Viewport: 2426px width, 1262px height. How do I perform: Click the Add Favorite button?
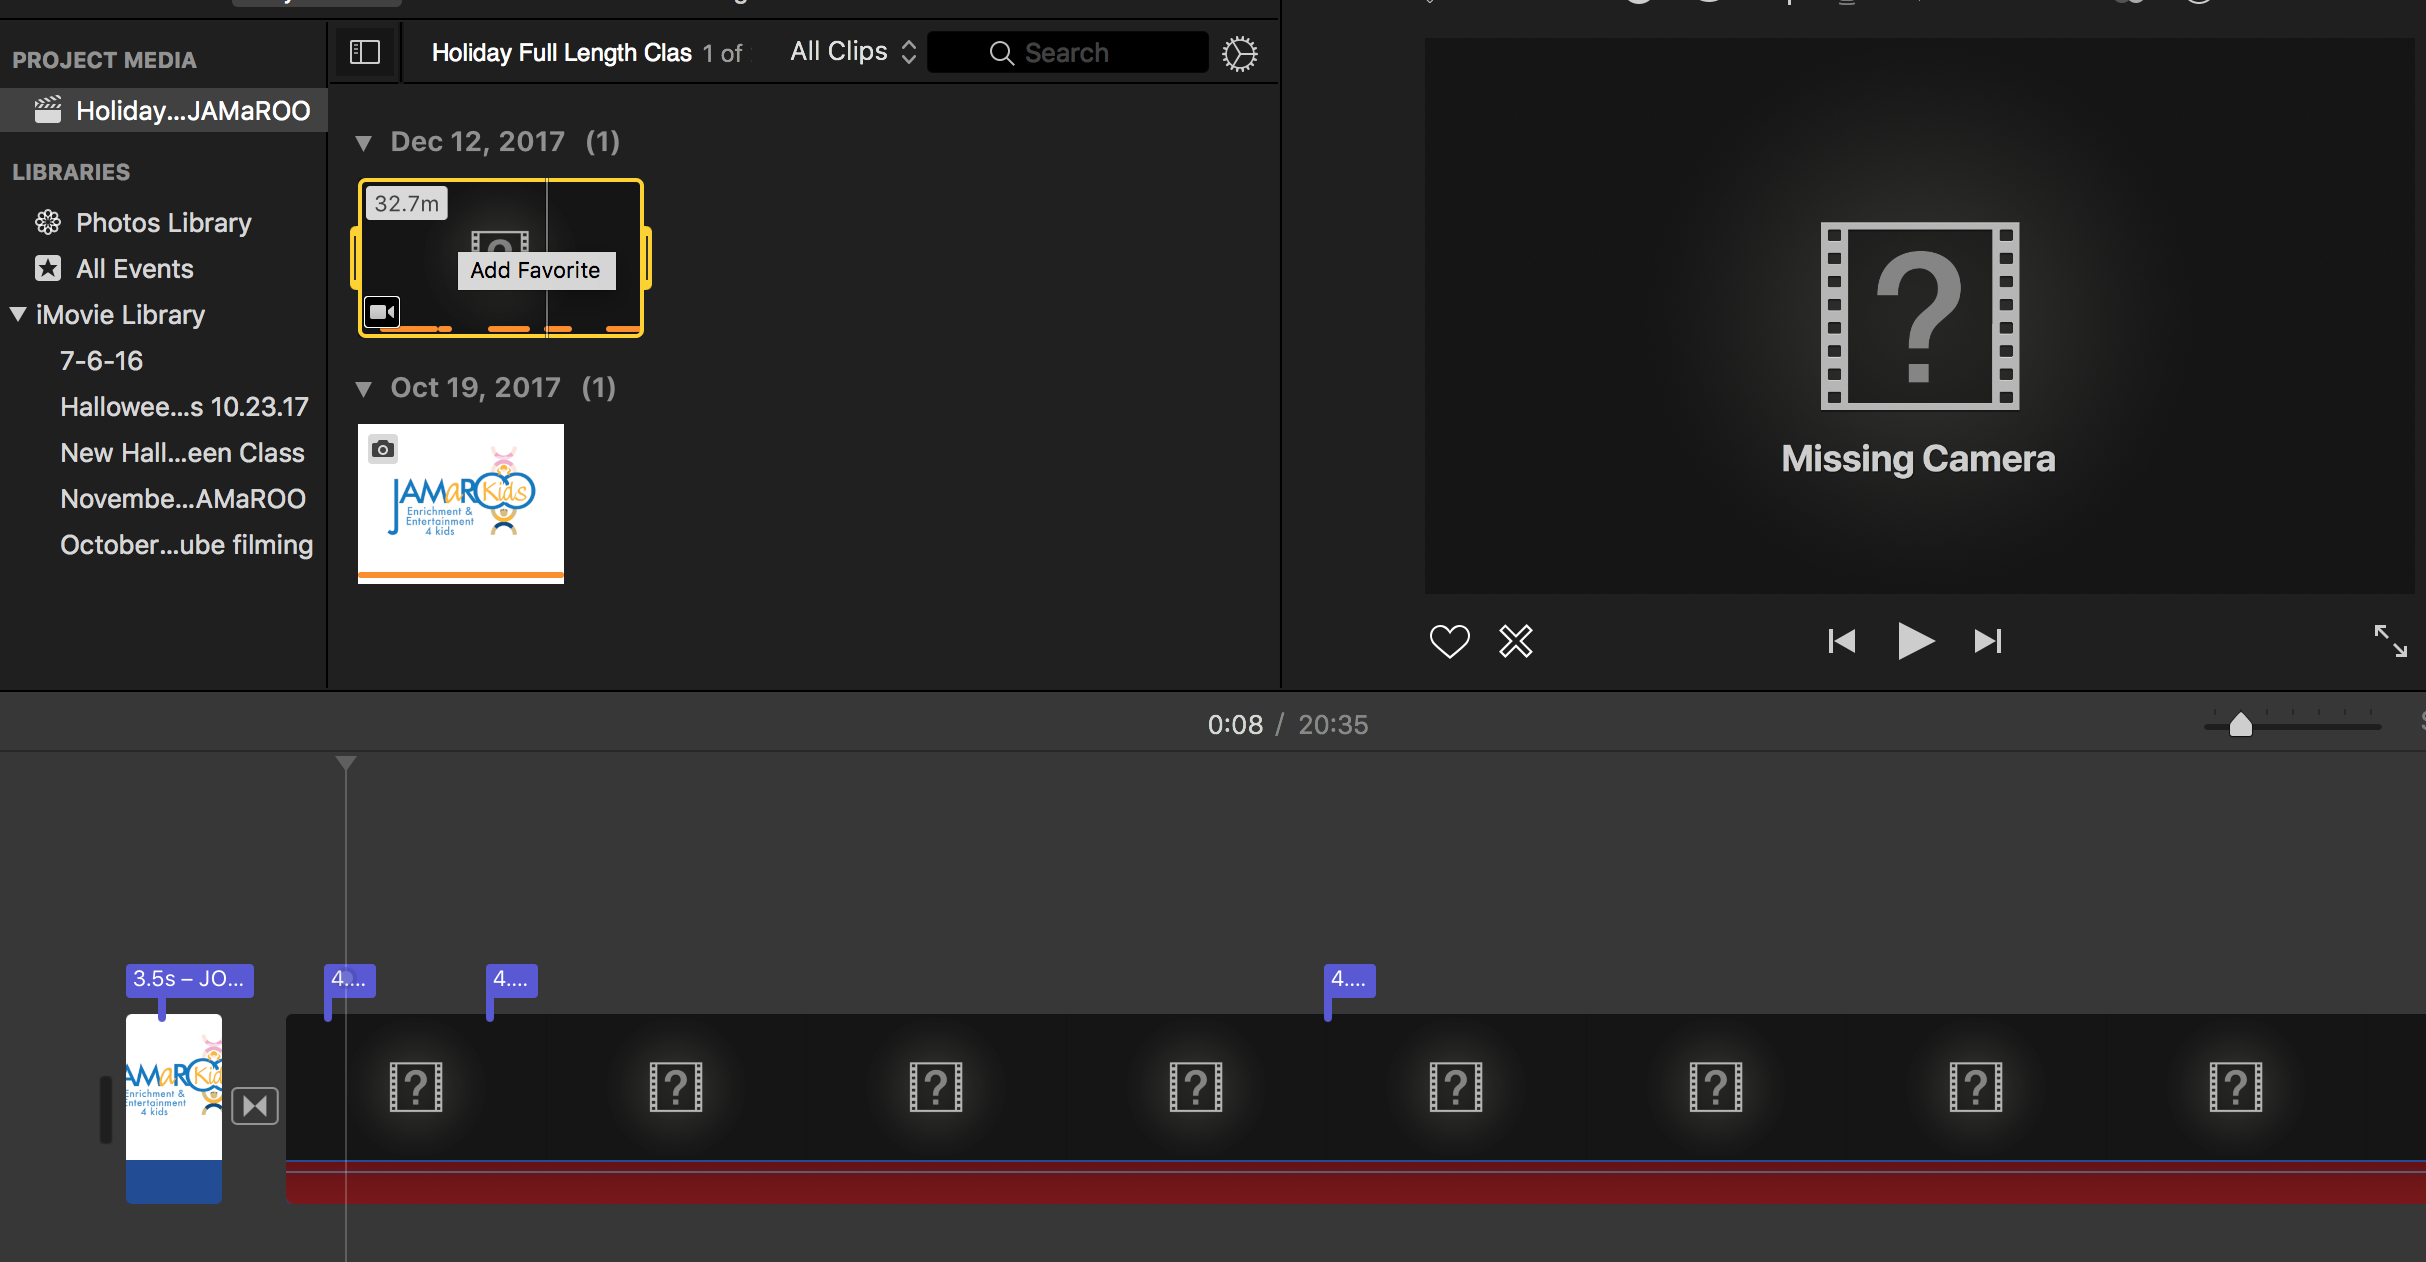(536, 270)
